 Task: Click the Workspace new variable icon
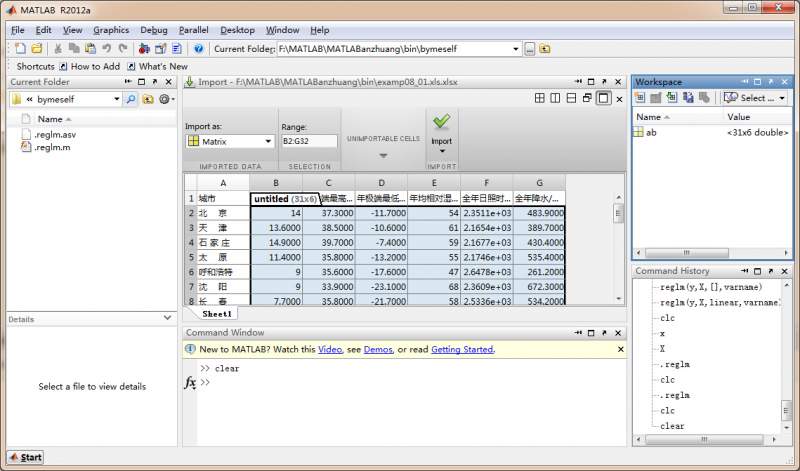640,97
